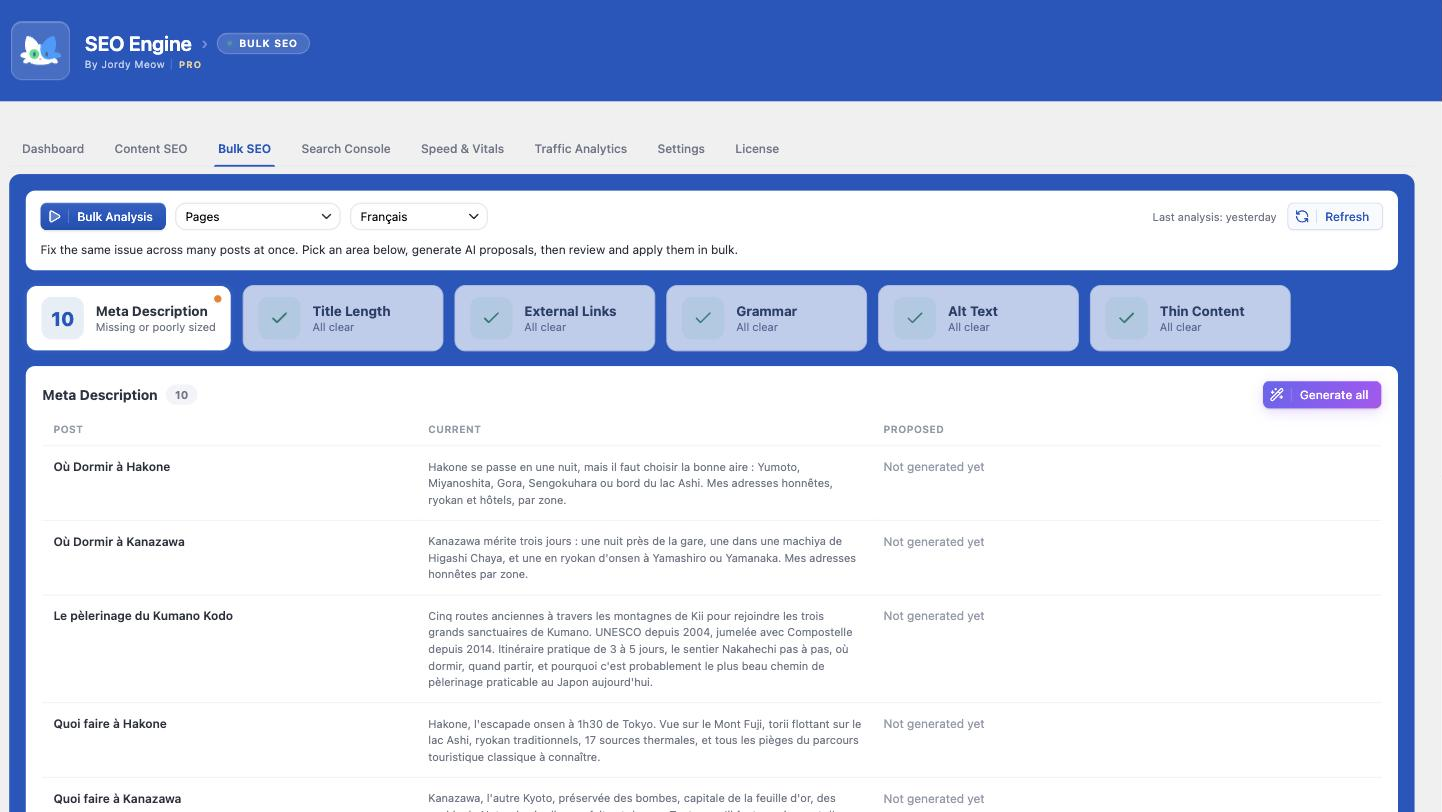
Task: Click the Thin Content checkmark icon
Action: click(1127, 318)
